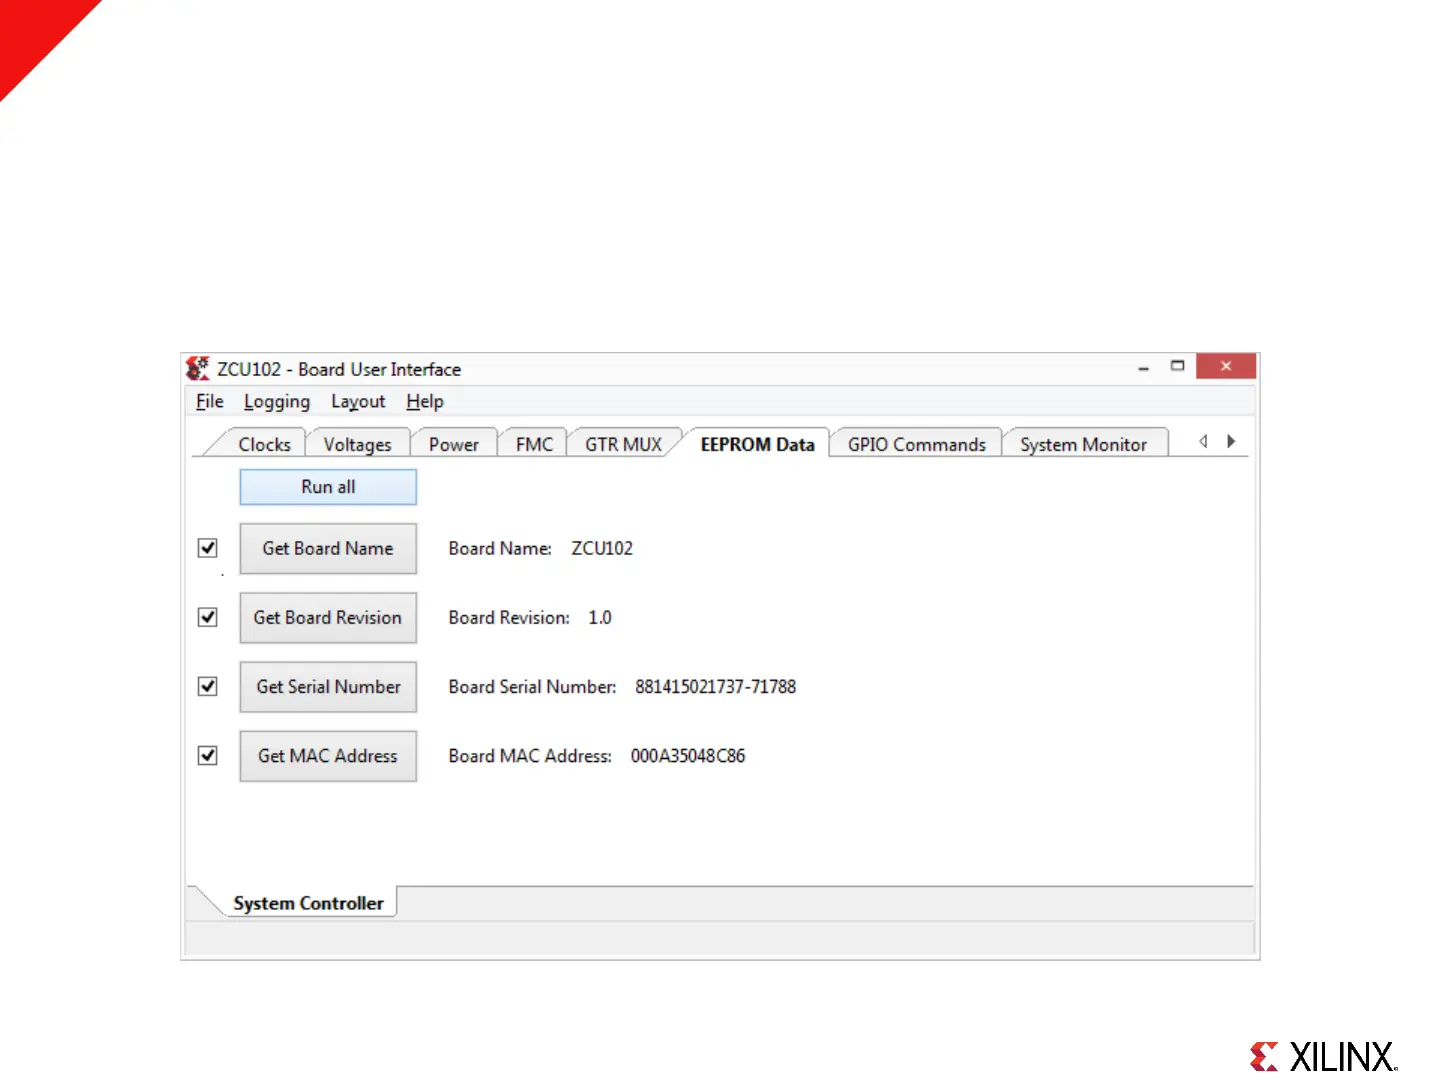Click the Get Serial Number button
Screen dimensions: 1440x1080
(328, 686)
